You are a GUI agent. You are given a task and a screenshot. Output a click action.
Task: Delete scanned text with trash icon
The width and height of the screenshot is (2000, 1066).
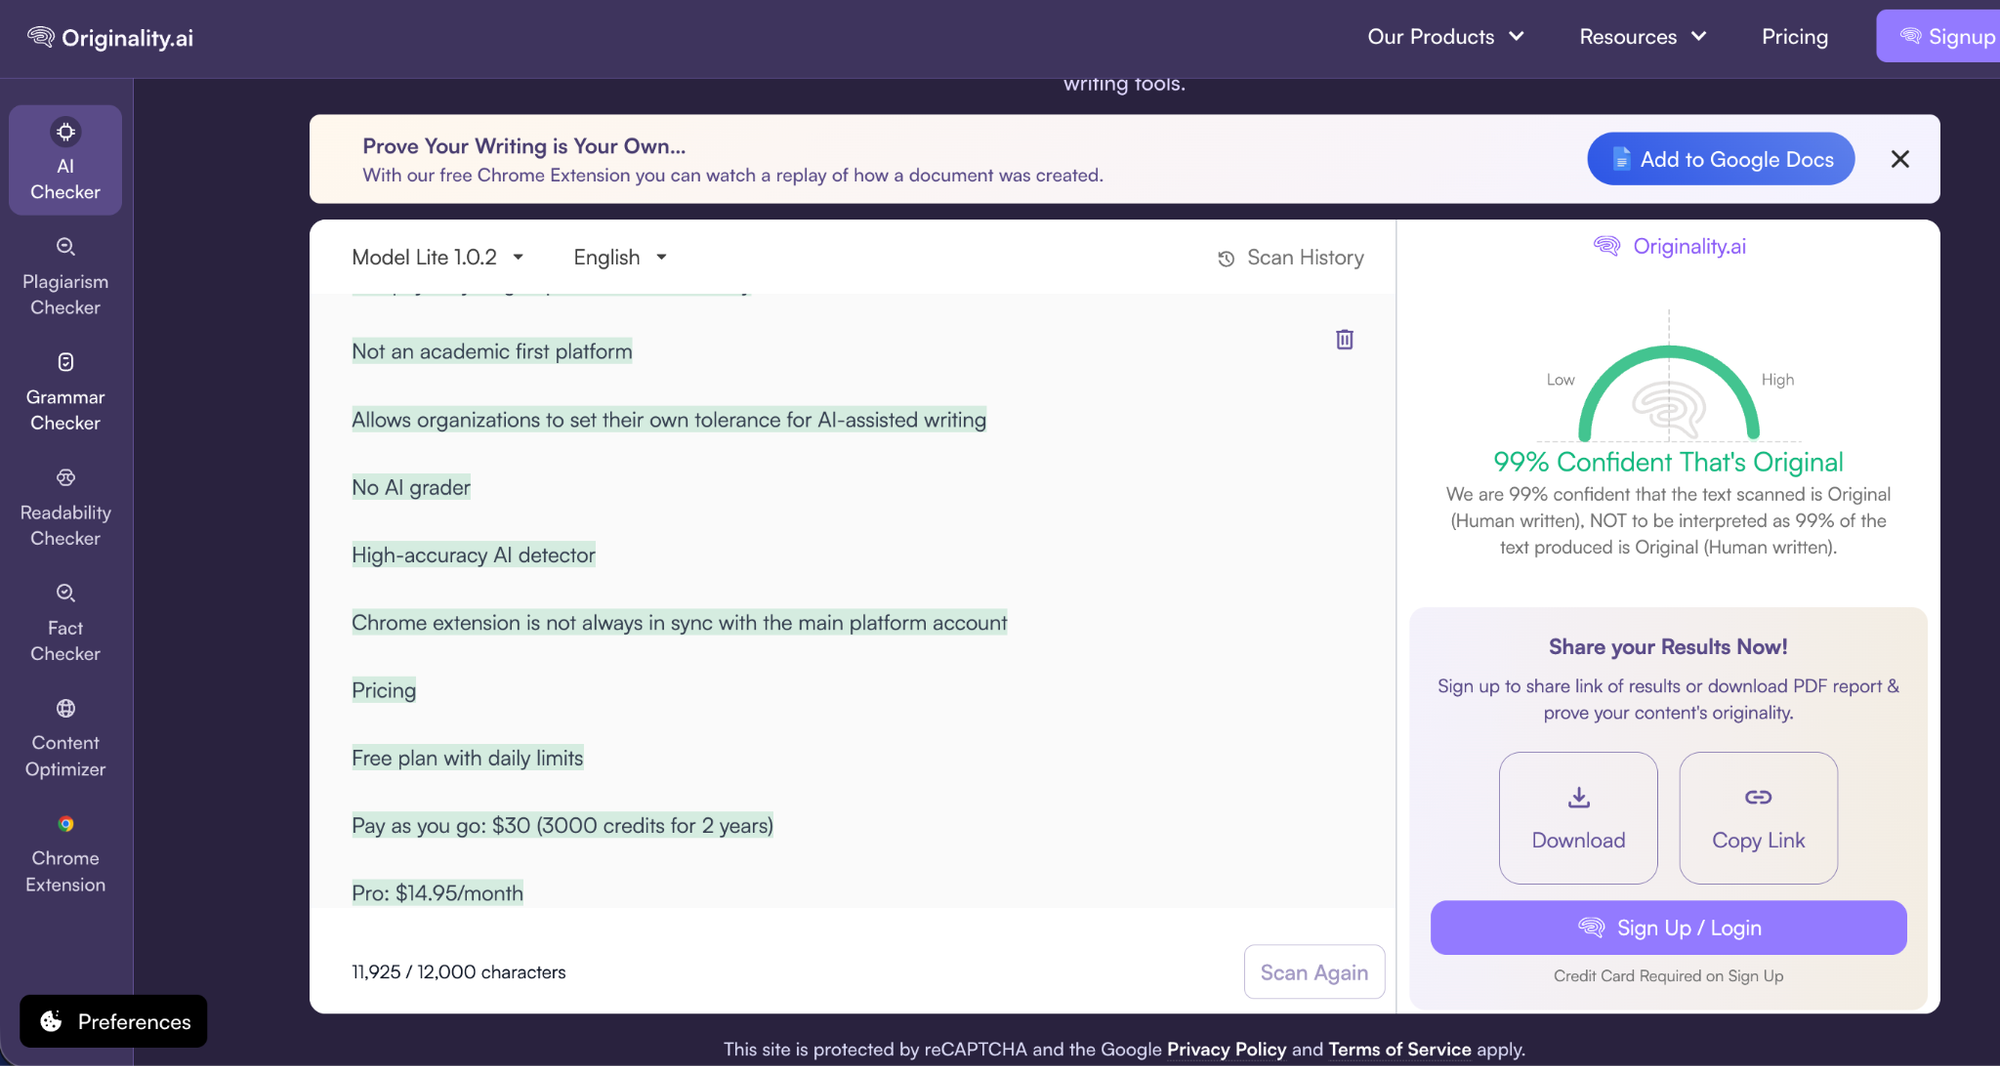tap(1344, 339)
